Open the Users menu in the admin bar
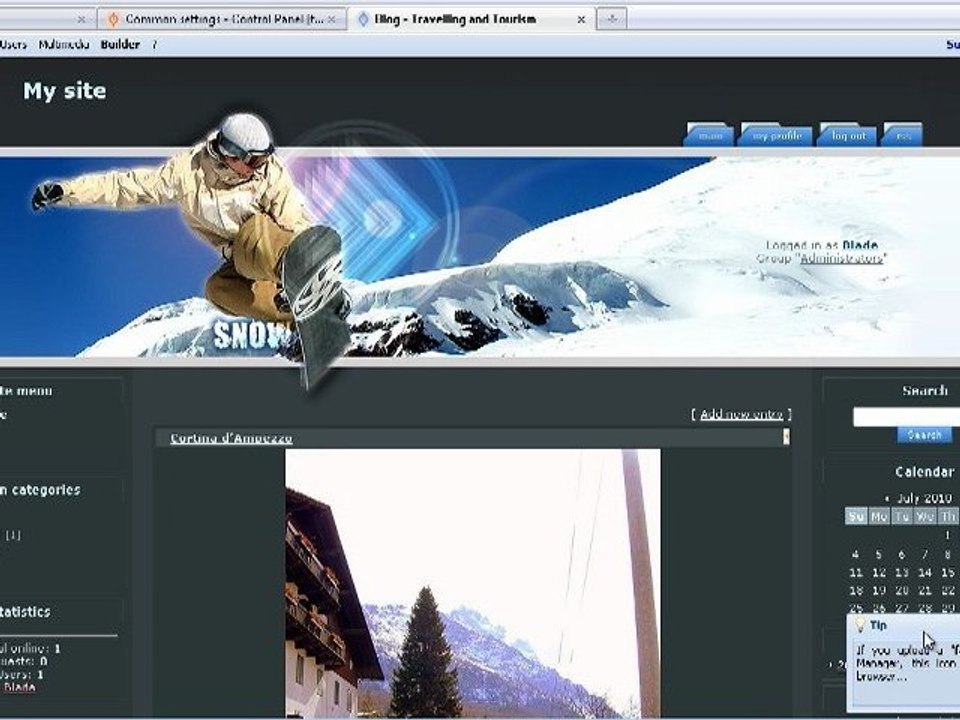Viewport: 960px width, 720px height. 13,45
